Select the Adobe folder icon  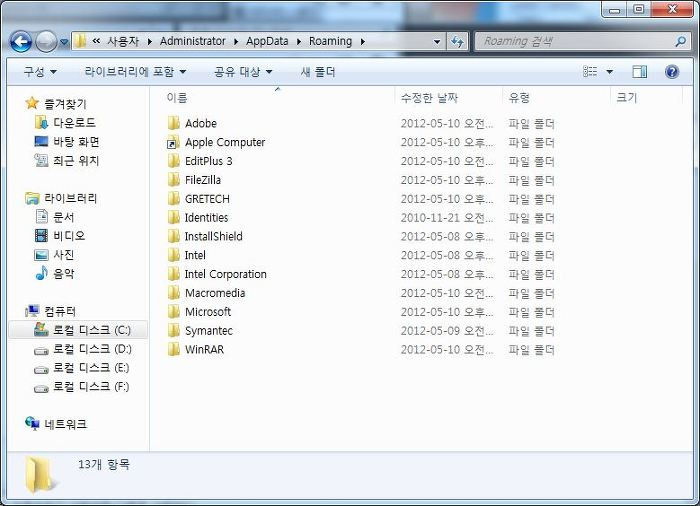click(x=173, y=123)
